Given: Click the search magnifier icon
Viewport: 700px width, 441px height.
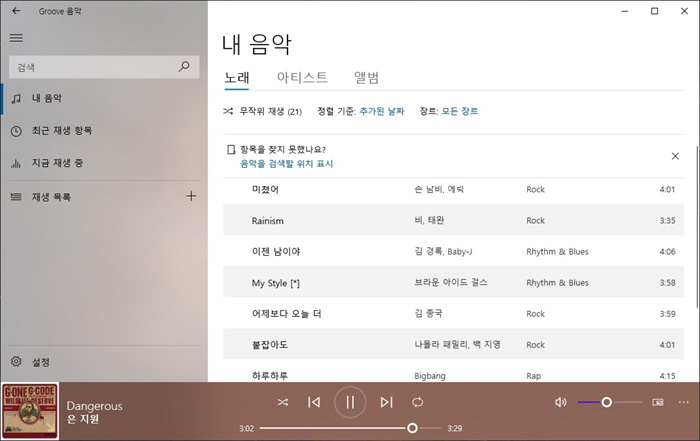Looking at the screenshot, I should (183, 67).
